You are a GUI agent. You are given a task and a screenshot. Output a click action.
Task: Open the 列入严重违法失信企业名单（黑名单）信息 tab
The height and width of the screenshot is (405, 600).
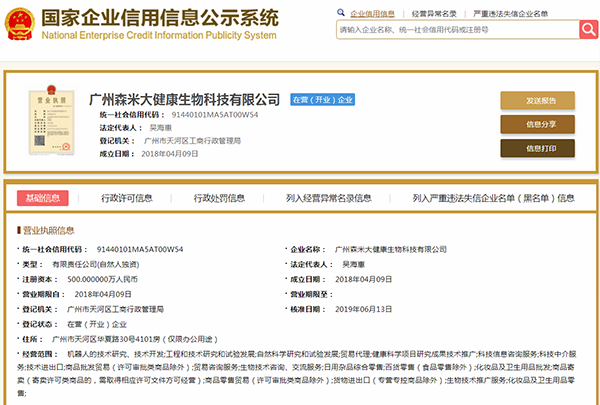(493, 198)
